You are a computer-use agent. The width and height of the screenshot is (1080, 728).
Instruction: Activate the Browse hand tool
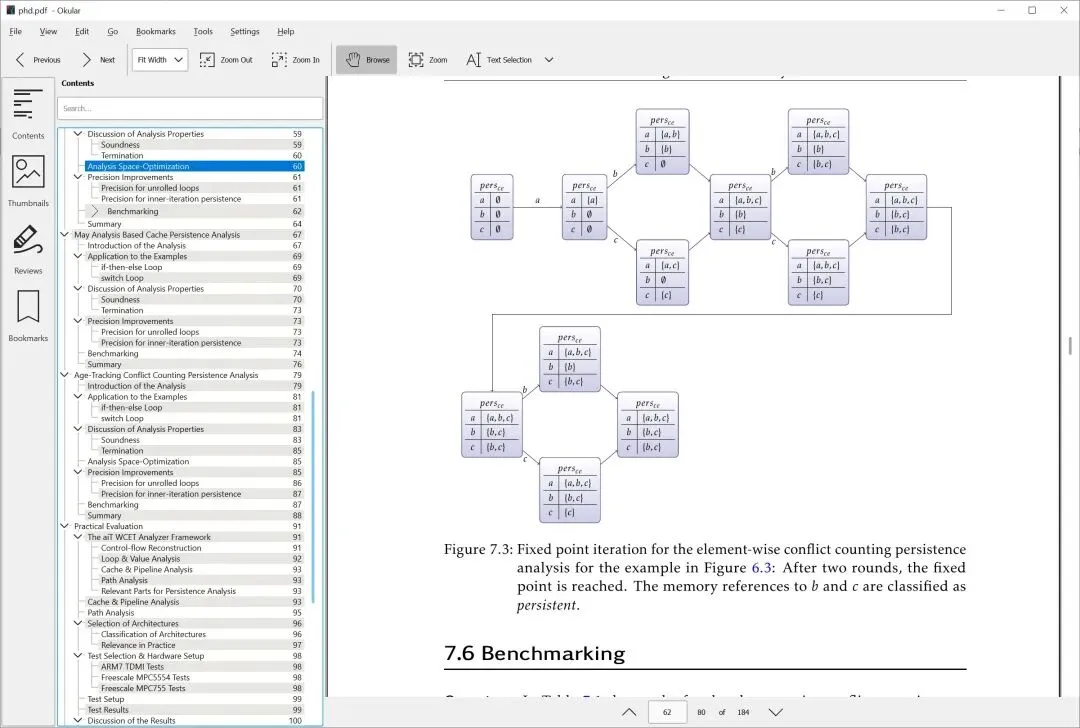367,60
